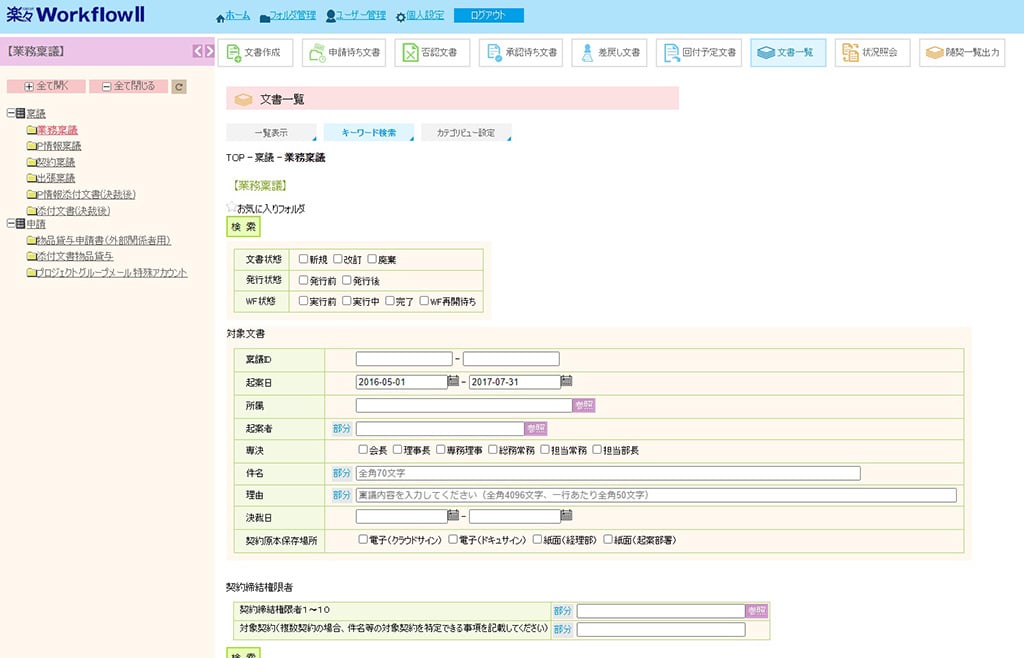Click 参照 button beside 所属 field
The width and height of the screenshot is (1024, 658).
coord(584,405)
